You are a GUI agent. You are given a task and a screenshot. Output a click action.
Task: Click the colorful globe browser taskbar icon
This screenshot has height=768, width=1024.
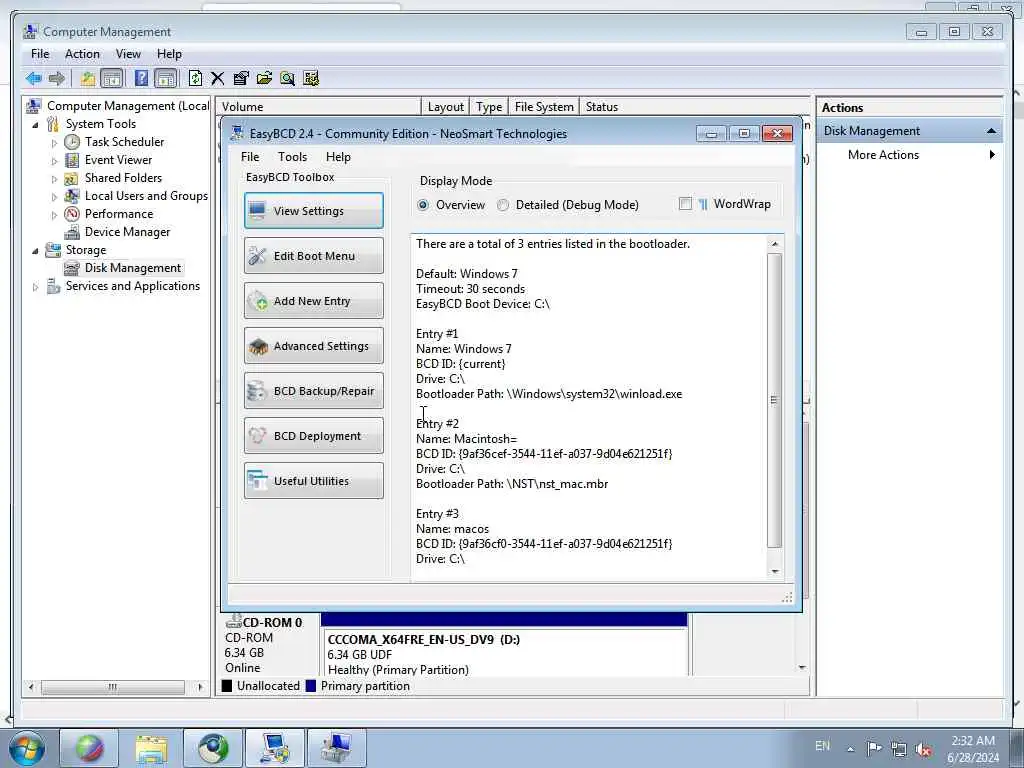coord(89,748)
